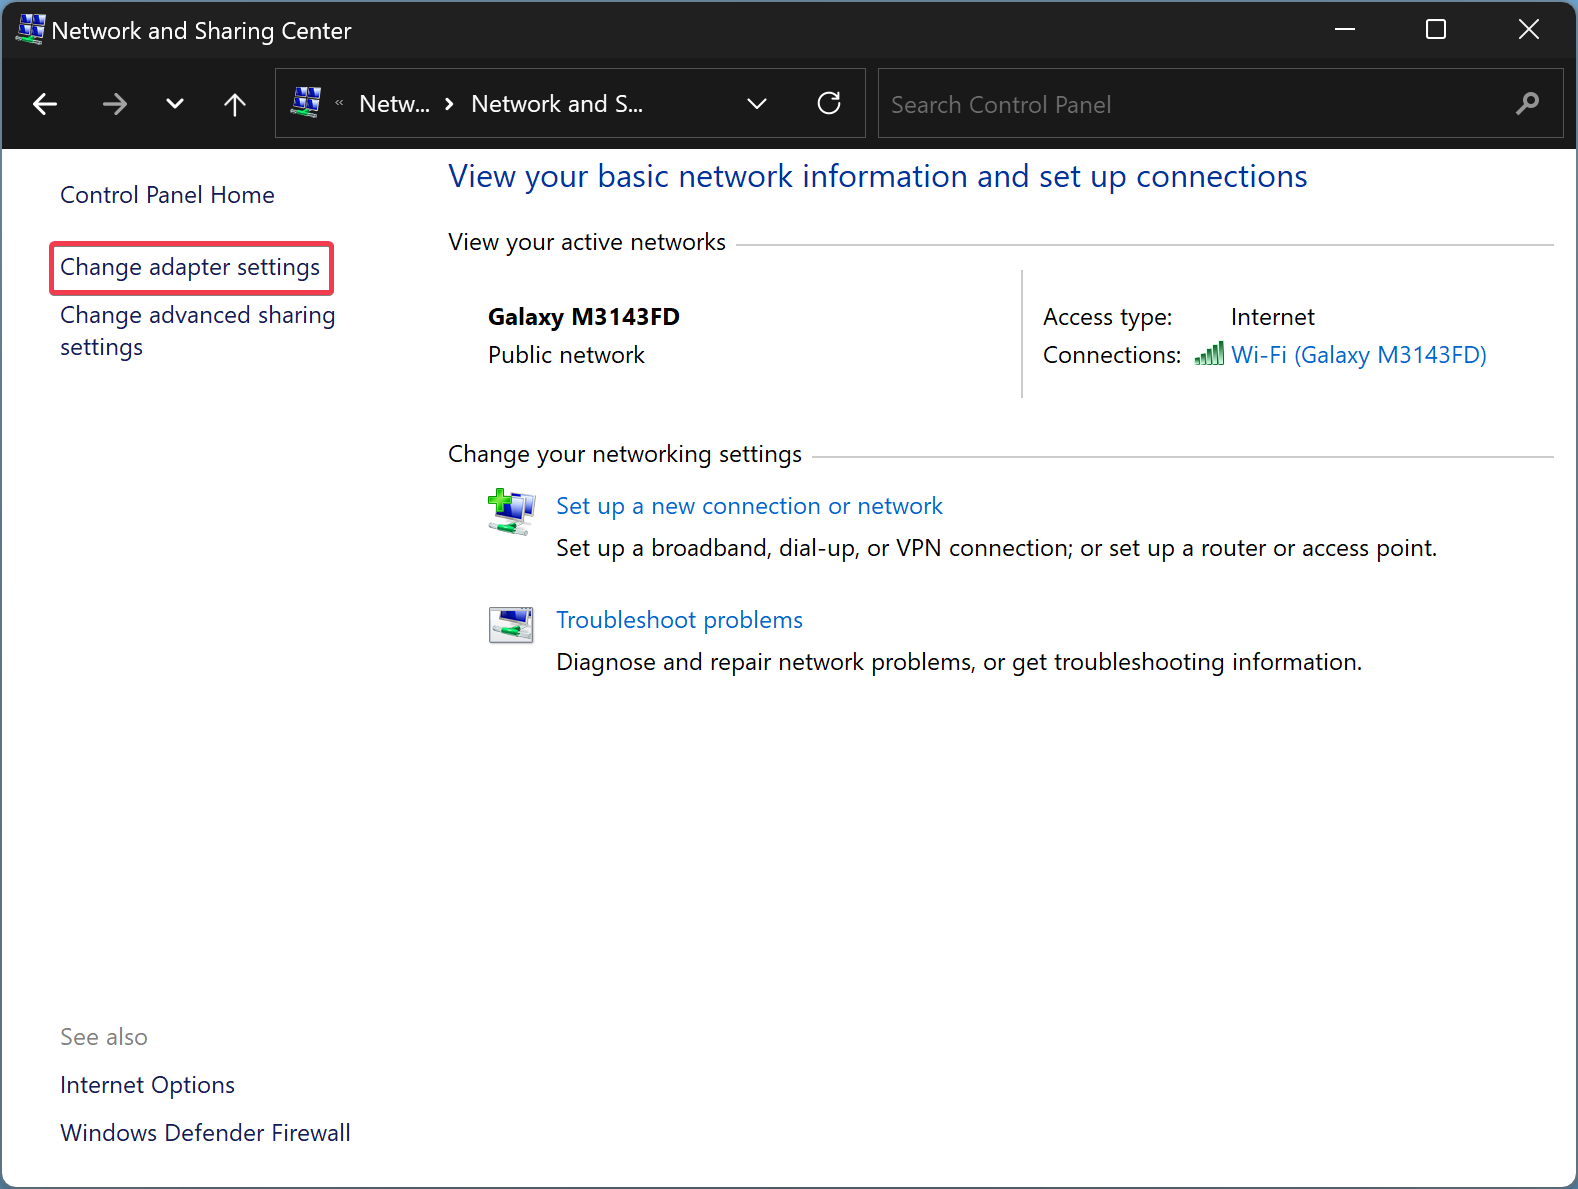
Task: Select the 'Netw...' breadcrumb segment
Action: tap(394, 104)
